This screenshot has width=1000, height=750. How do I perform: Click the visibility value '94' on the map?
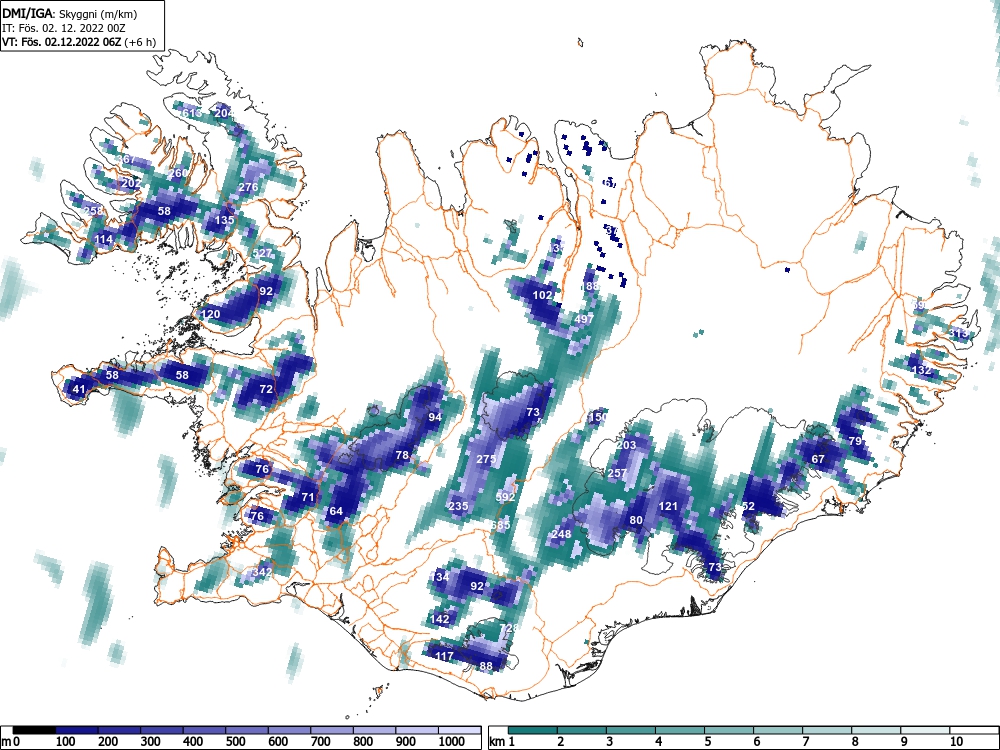click(435, 417)
